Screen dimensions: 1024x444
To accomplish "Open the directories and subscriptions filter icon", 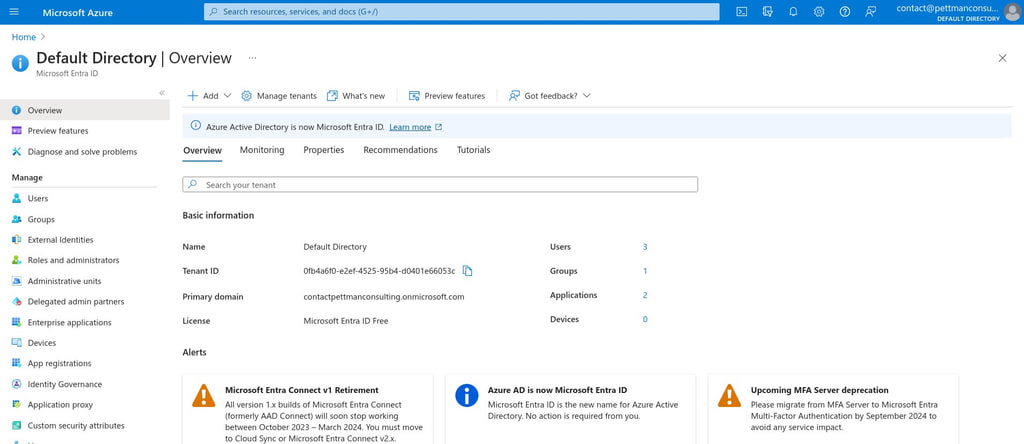I will click(x=767, y=12).
